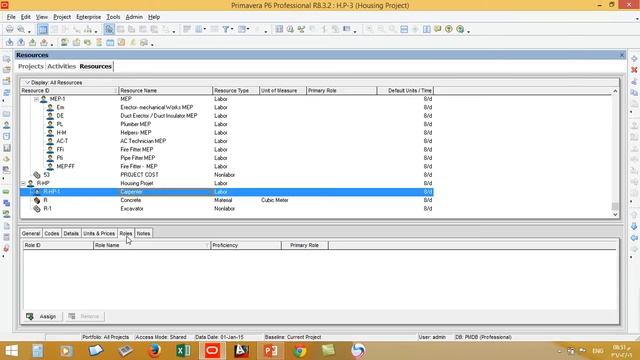The width and height of the screenshot is (640, 360).
Task: Click the red icon at bottom of left bar
Action: 7,248
